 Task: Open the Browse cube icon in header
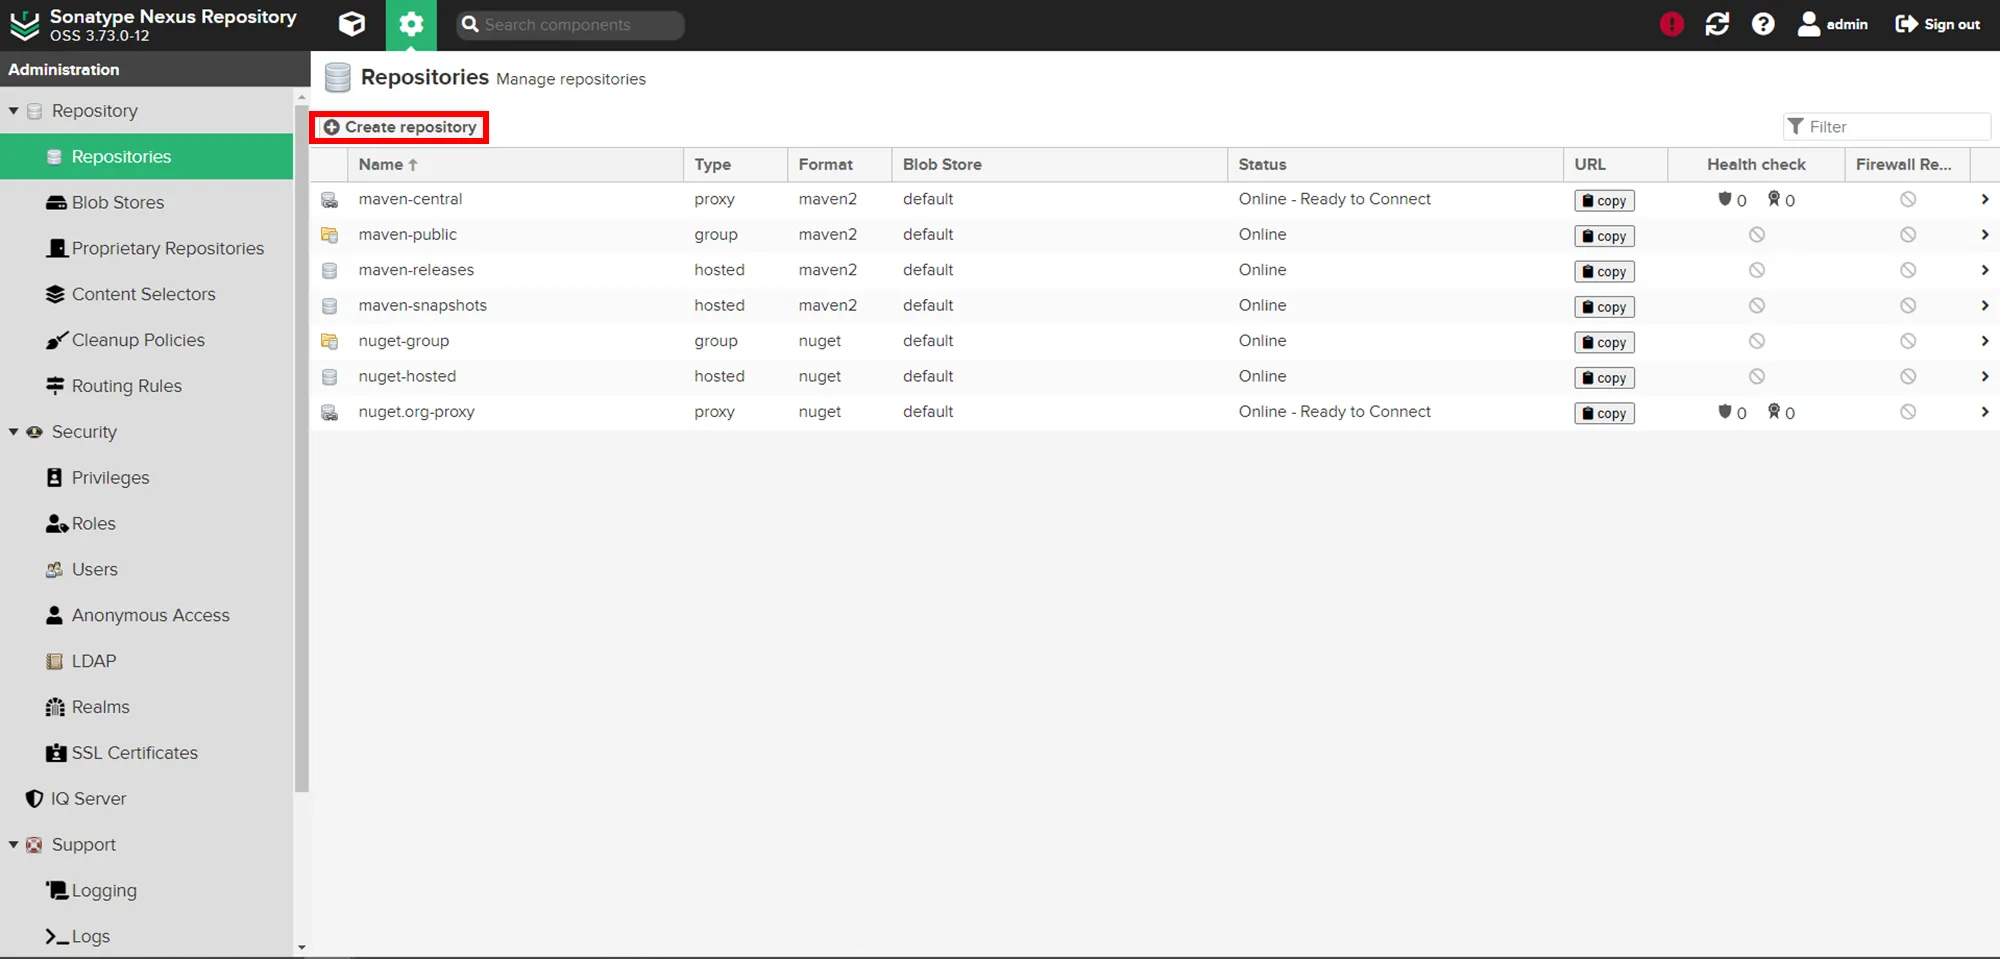pyautogui.click(x=352, y=24)
